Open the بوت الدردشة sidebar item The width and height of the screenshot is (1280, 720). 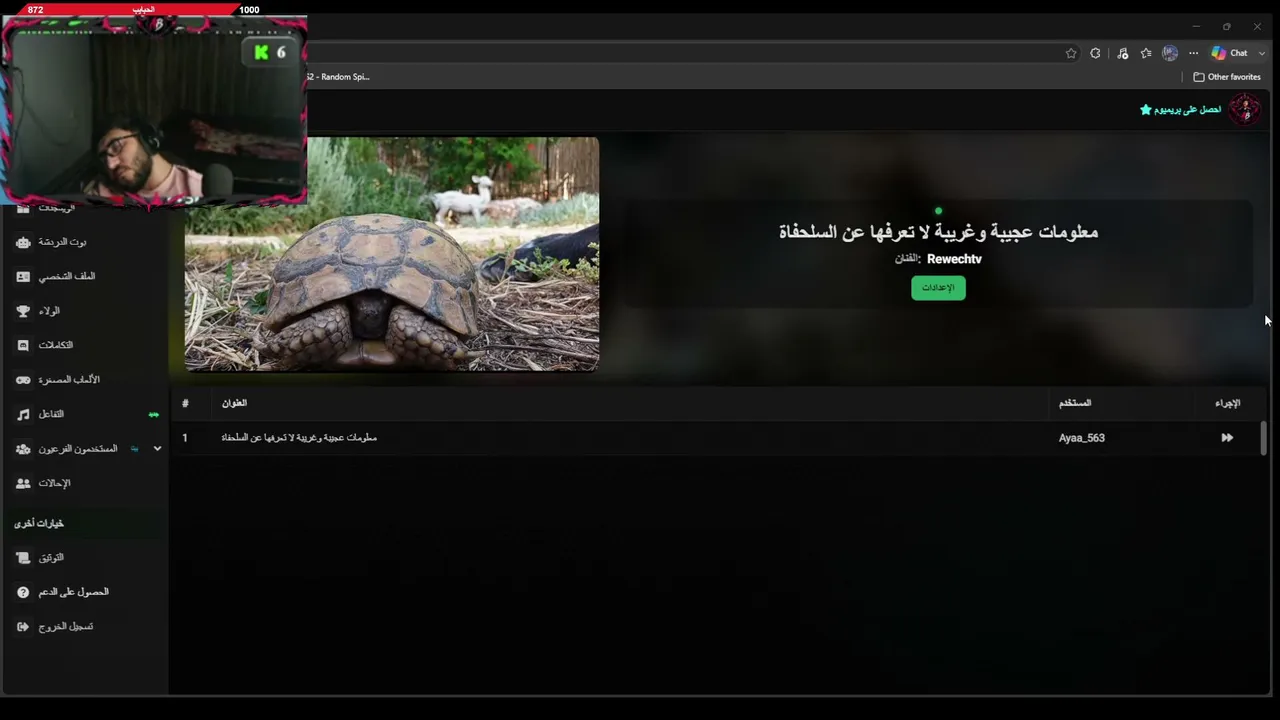point(63,242)
